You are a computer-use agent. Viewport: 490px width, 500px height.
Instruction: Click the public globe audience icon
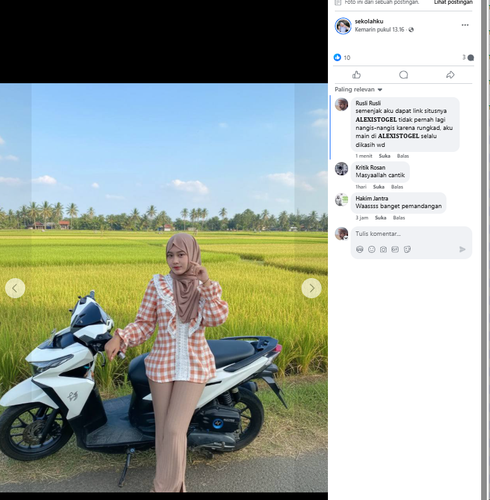(411, 30)
